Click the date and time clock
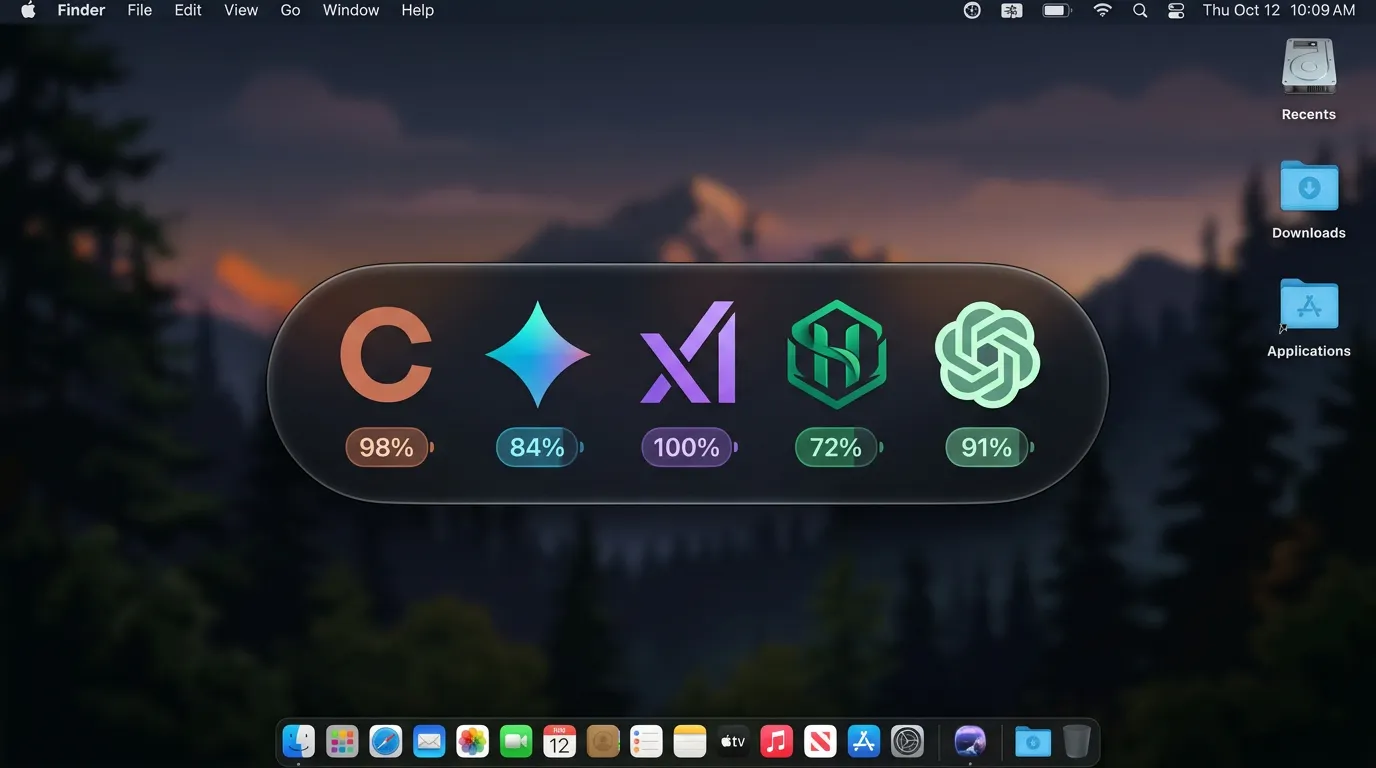 click(1279, 10)
